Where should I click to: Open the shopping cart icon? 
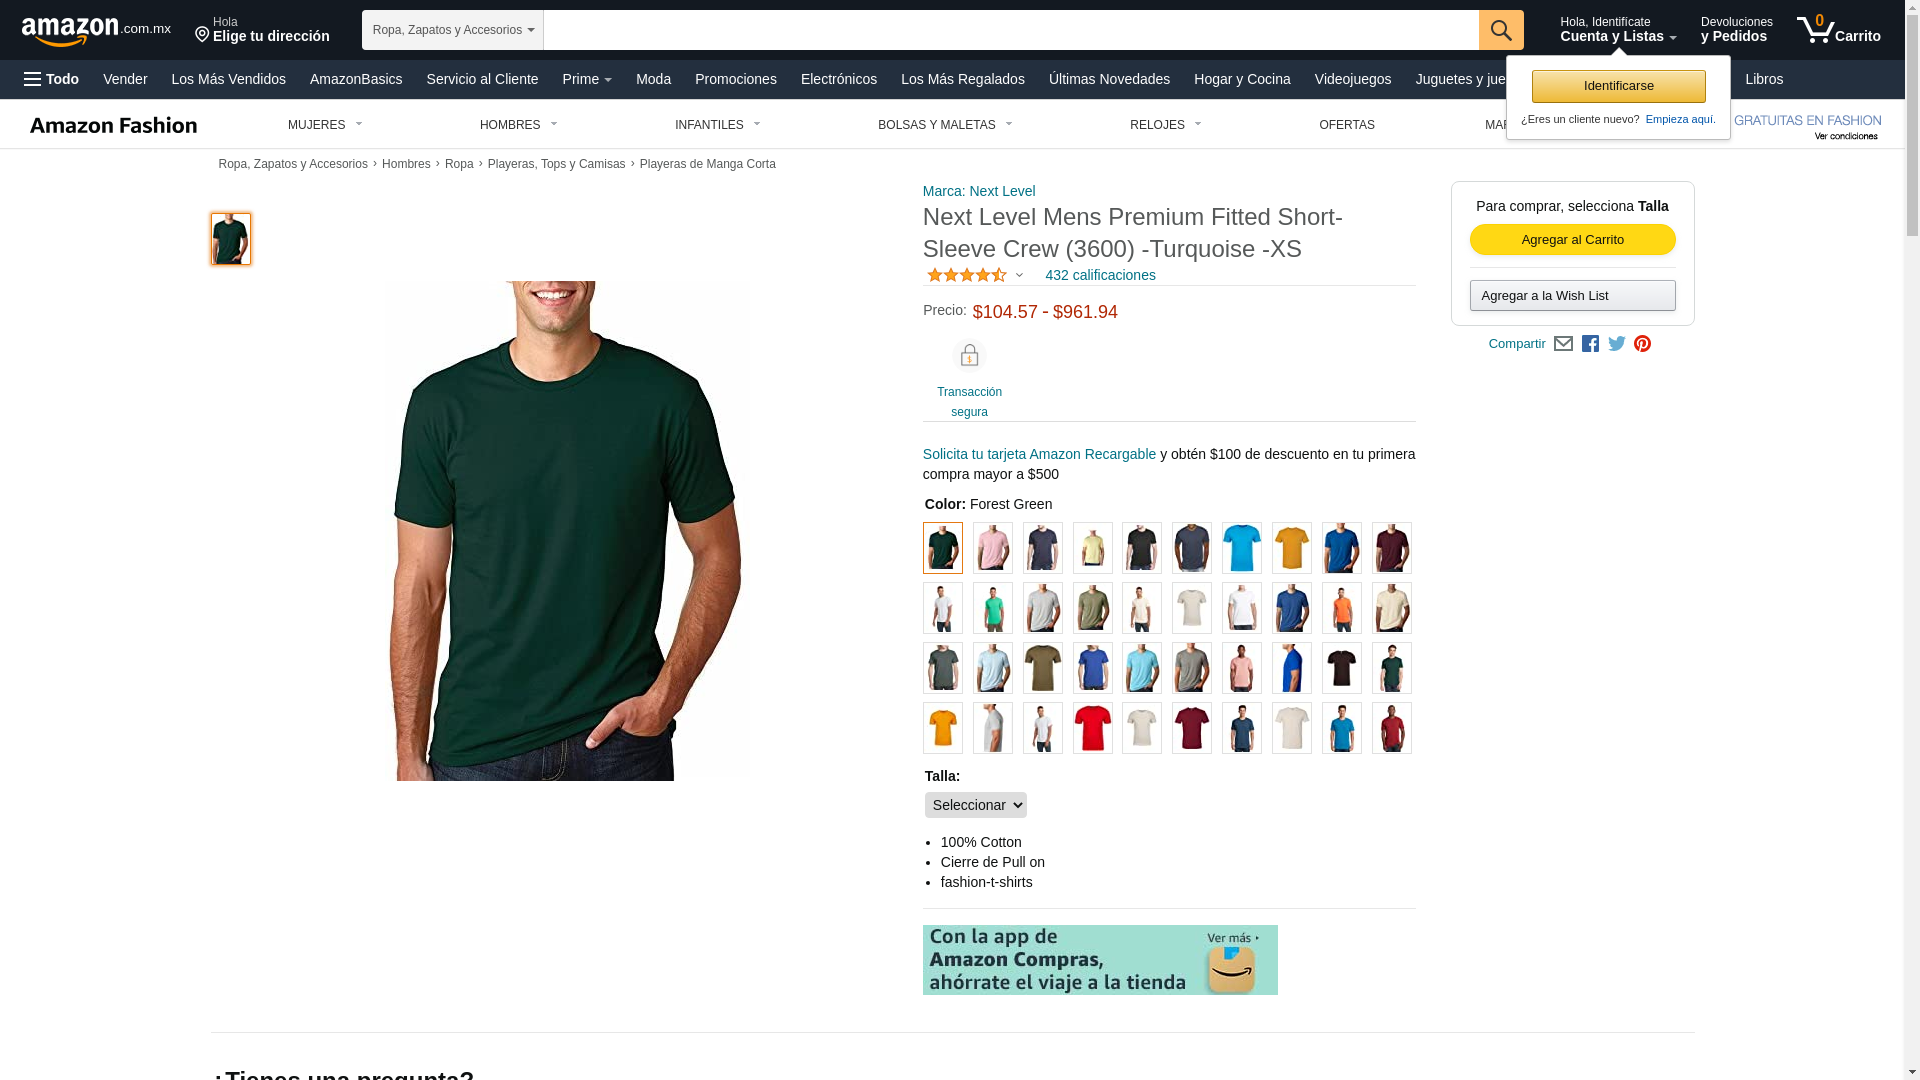[1838, 30]
